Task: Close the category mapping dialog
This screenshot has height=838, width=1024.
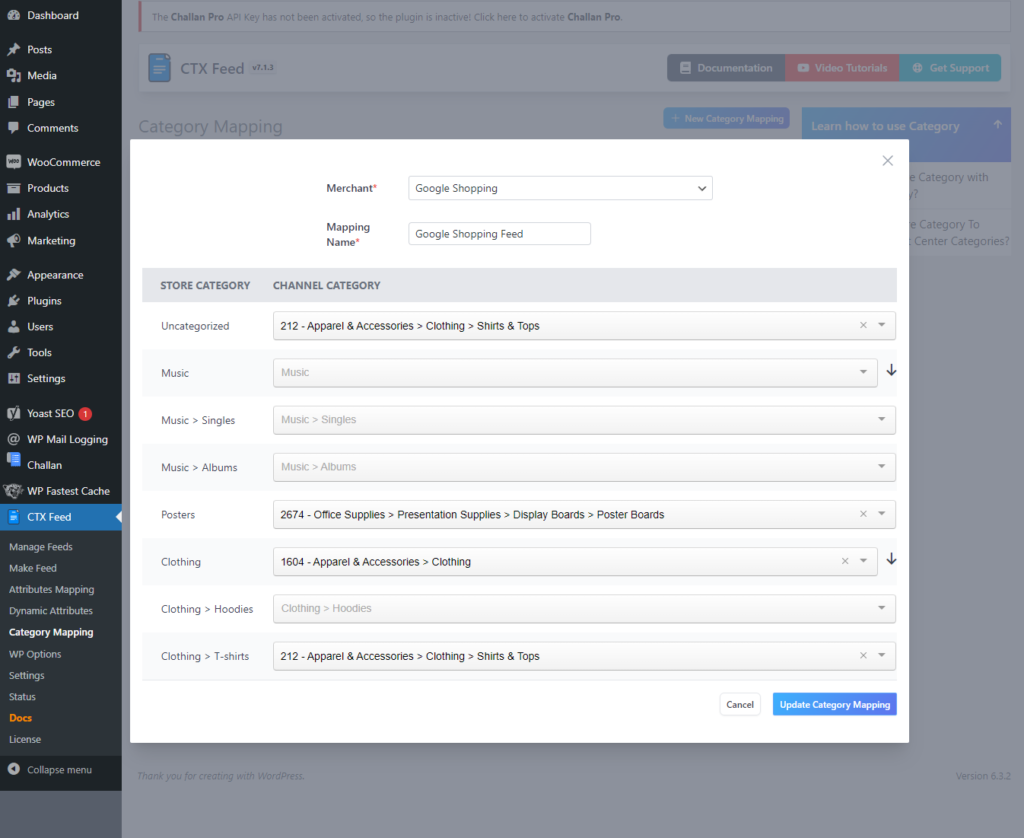Action: (x=888, y=161)
